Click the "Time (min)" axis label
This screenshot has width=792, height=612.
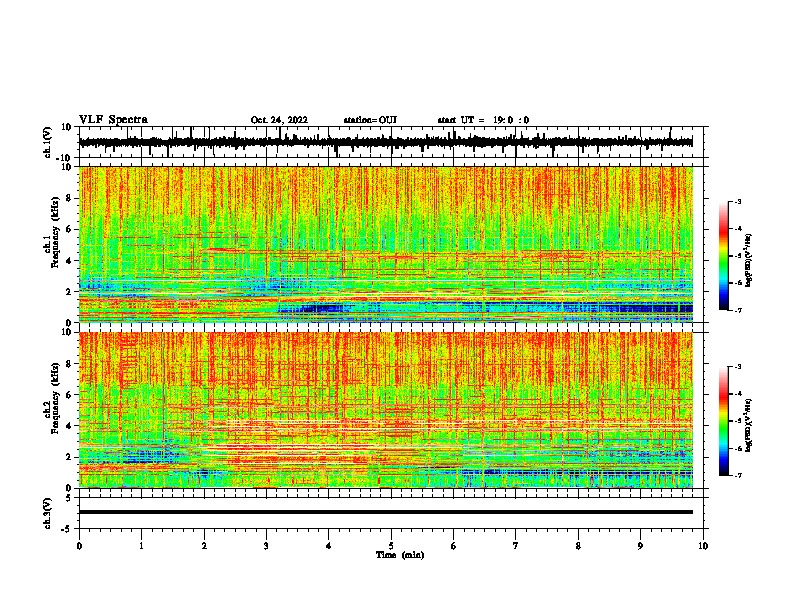pos(400,555)
